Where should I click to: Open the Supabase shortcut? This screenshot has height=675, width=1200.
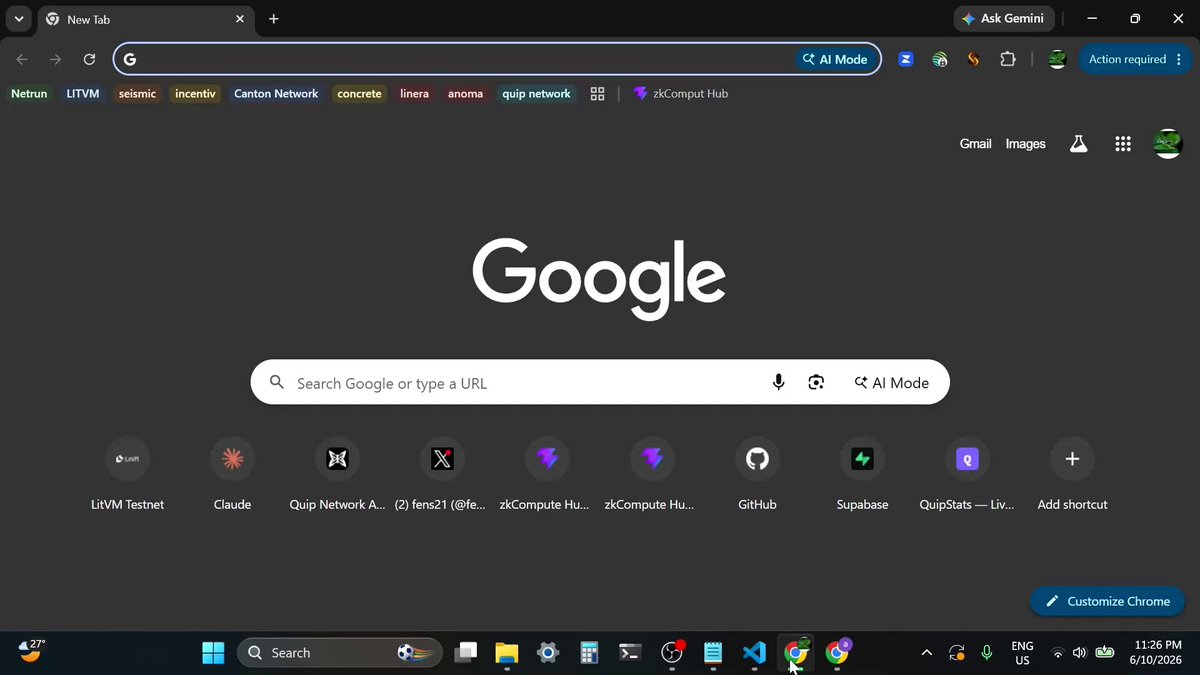click(x=862, y=475)
